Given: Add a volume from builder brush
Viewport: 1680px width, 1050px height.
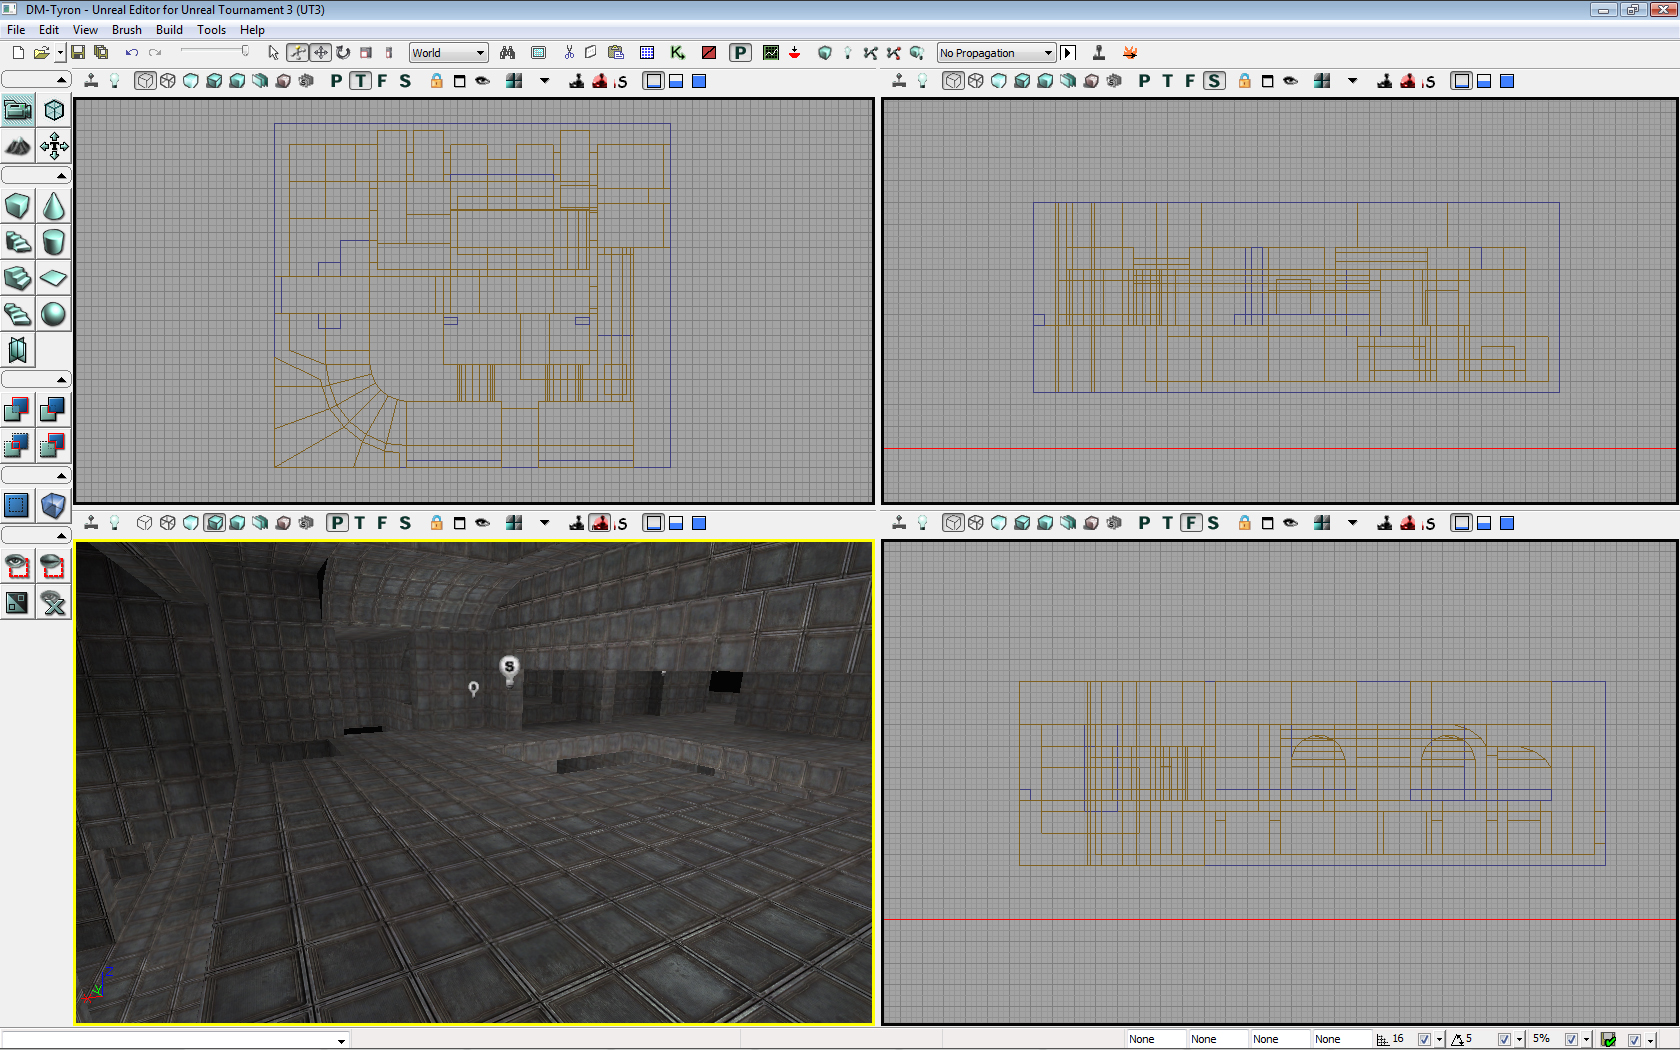Looking at the screenshot, I should 54,505.
